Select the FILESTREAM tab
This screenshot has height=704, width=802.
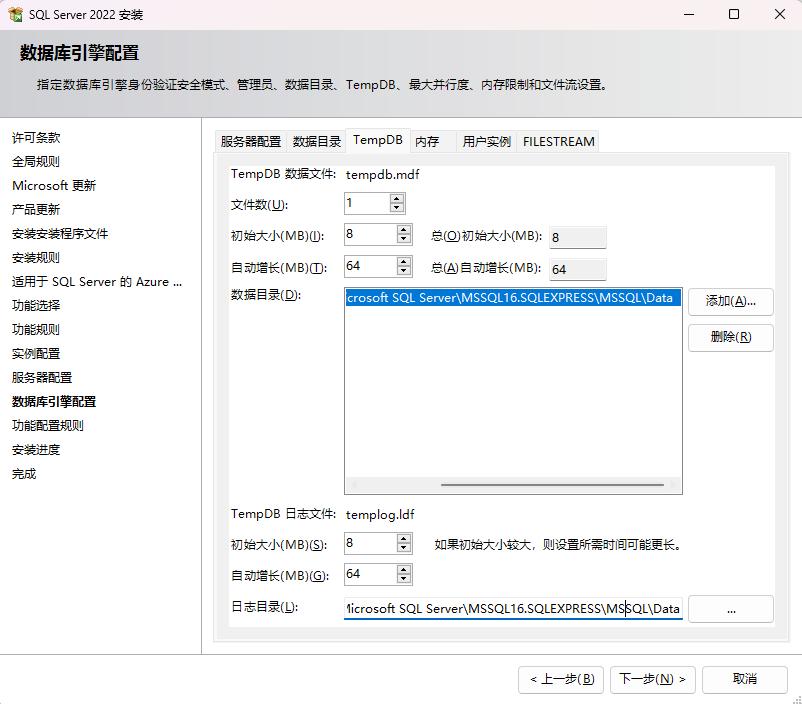tap(558, 142)
